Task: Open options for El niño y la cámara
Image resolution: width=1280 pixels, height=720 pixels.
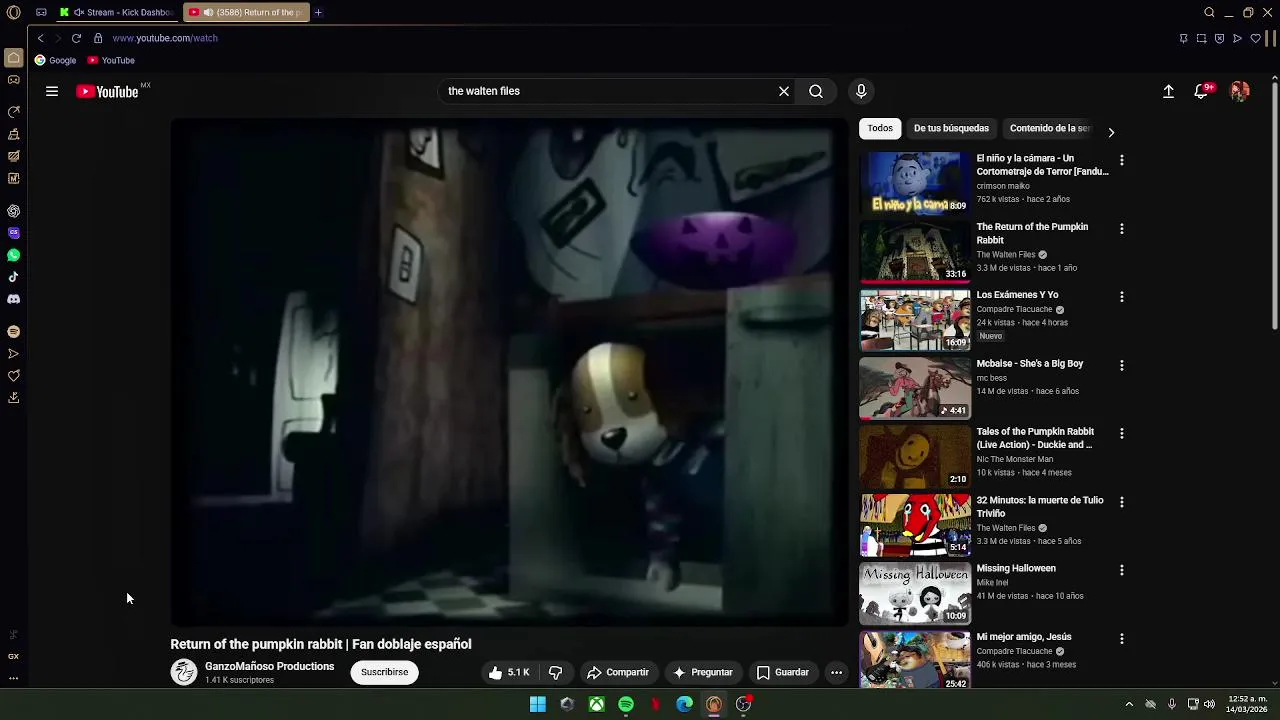Action: tap(1121, 160)
